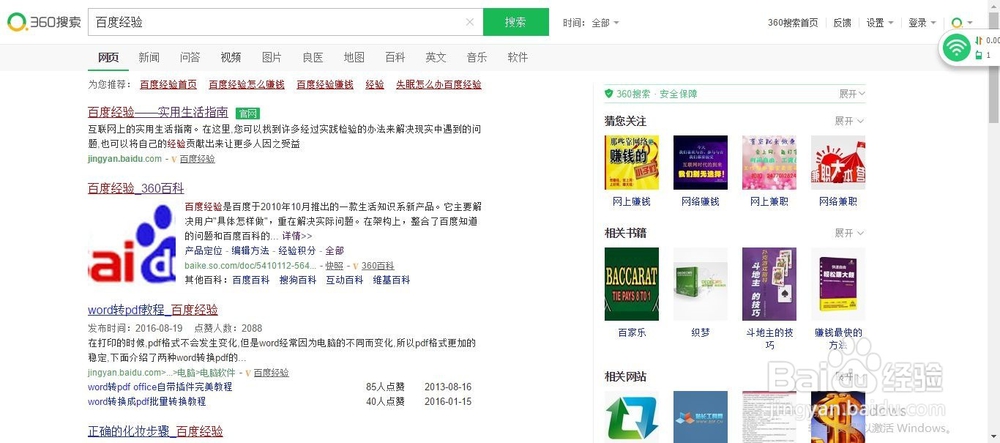Switch to the 地图 tab
This screenshot has width=1000, height=443.
[x=354, y=57]
